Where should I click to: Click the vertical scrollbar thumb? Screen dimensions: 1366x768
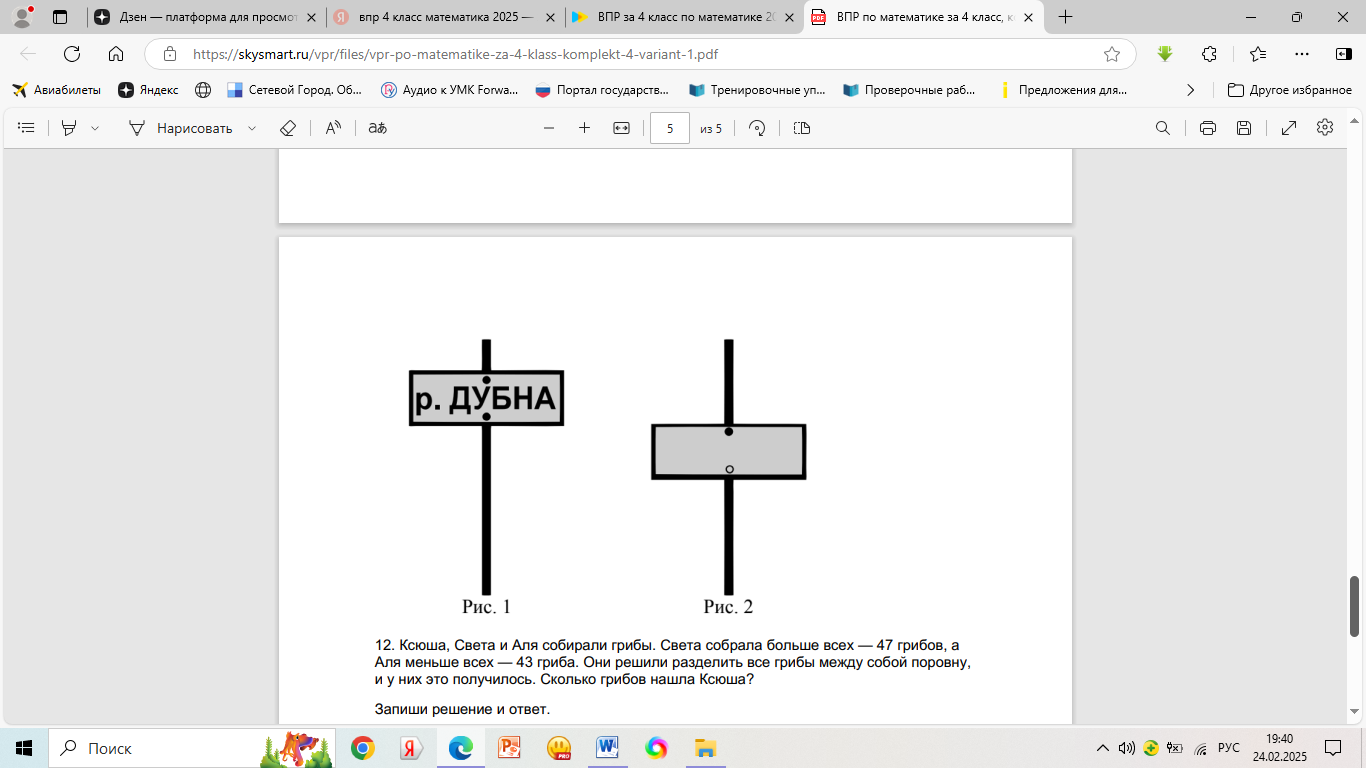coord(1355,606)
